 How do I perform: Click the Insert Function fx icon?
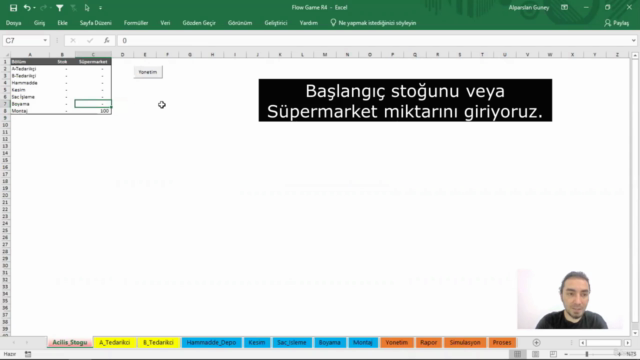click(107, 40)
